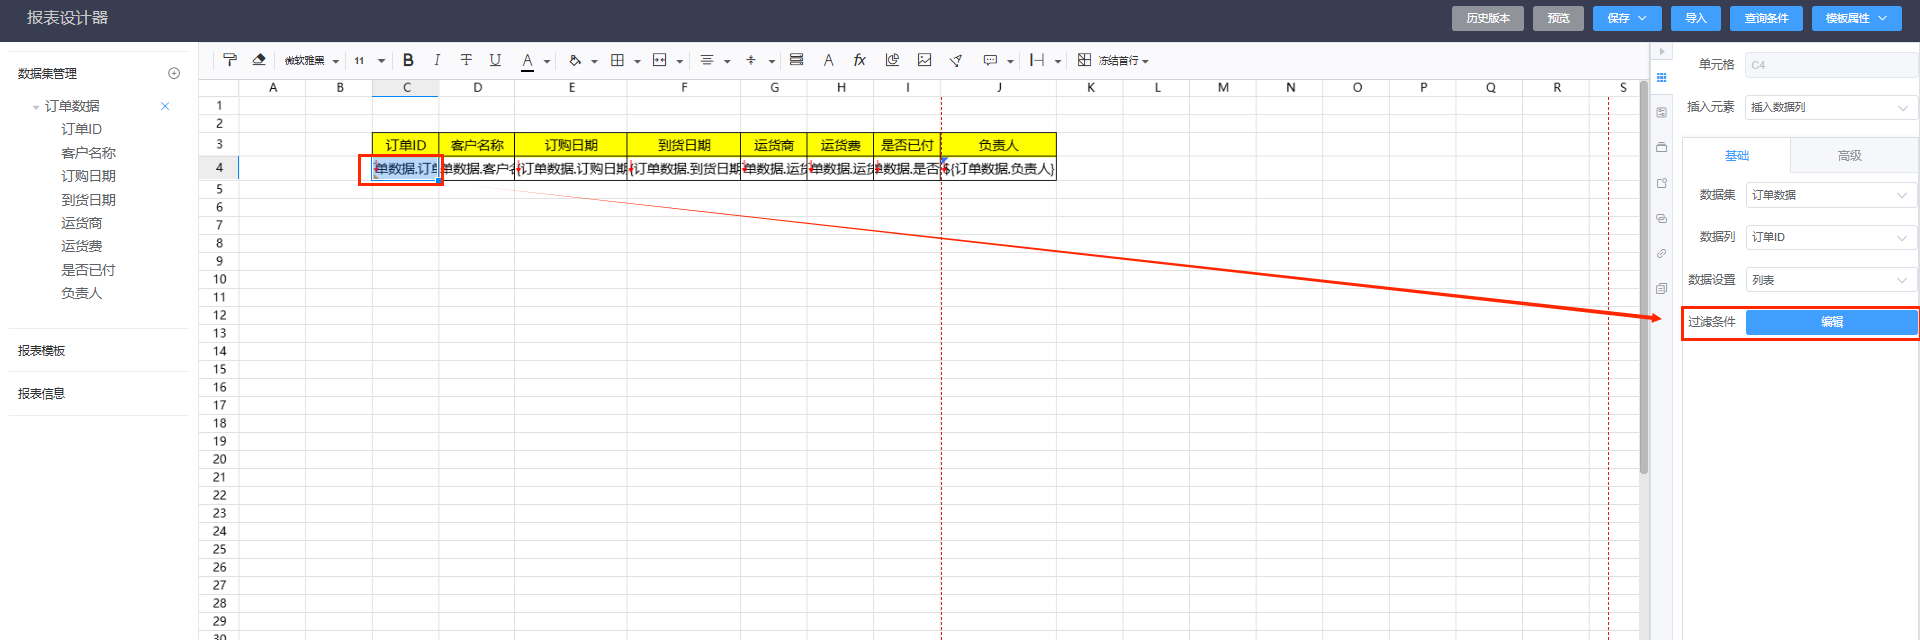Viewport: 1920px width, 640px height.
Task: Click the format painter icon
Action: 230,60
